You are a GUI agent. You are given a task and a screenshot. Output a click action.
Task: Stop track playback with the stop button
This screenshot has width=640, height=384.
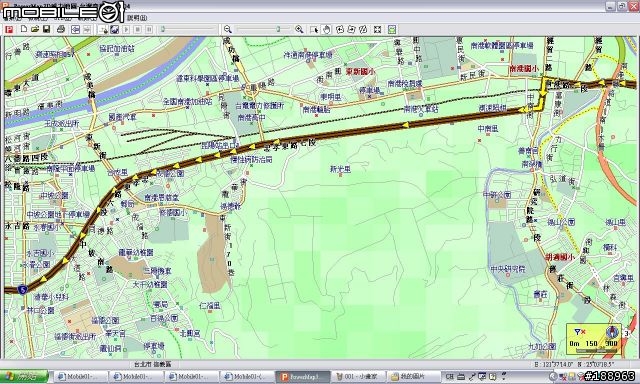pos(138,29)
